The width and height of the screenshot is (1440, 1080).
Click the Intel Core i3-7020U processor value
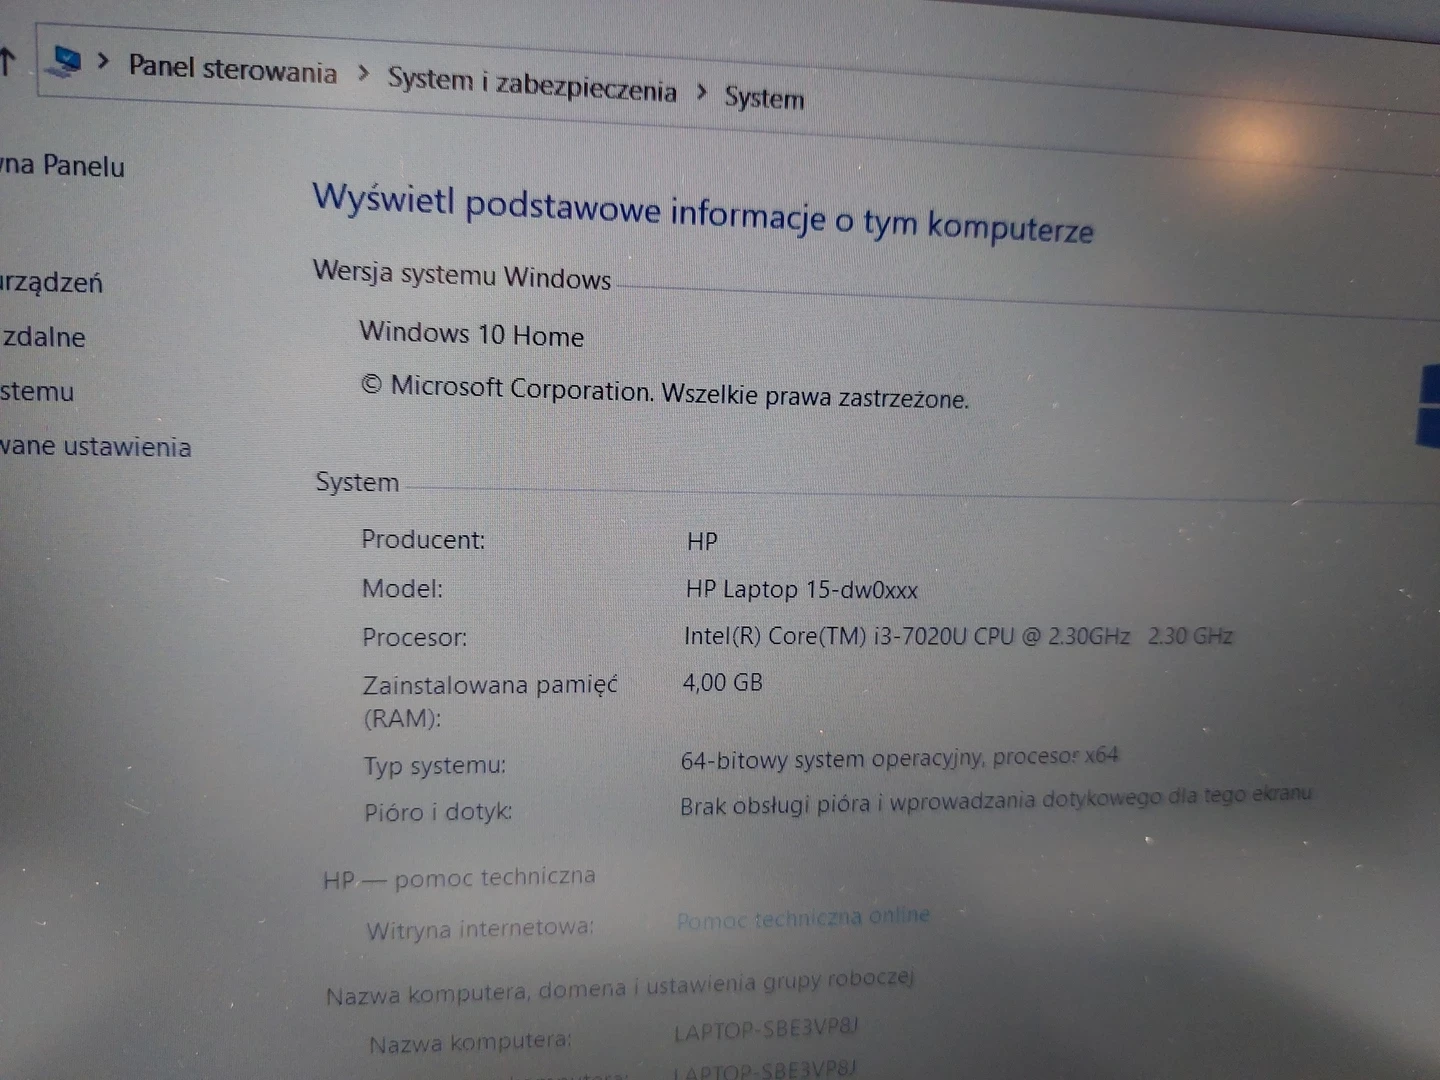pos(958,636)
